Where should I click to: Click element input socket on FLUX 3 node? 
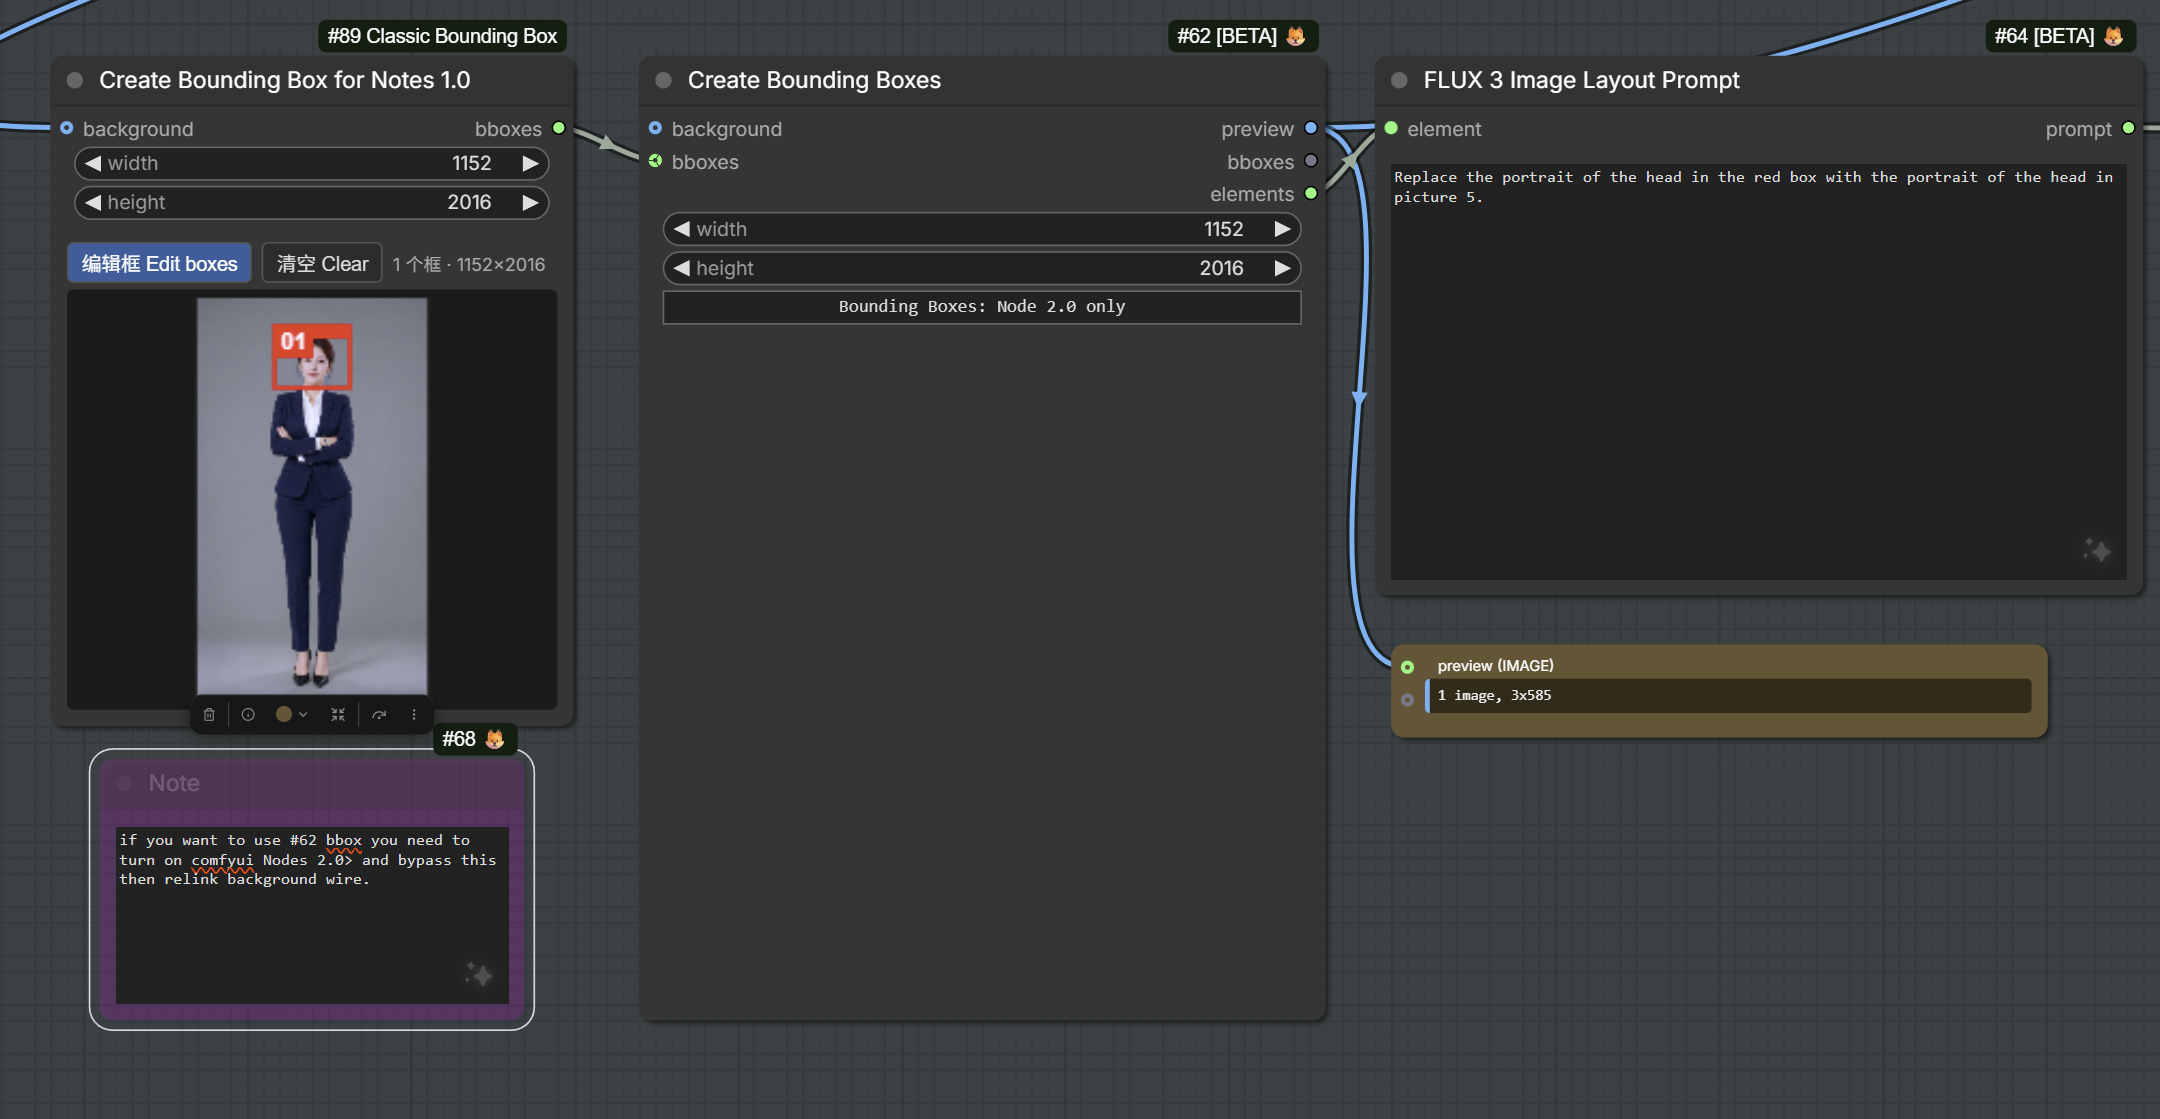point(1391,128)
